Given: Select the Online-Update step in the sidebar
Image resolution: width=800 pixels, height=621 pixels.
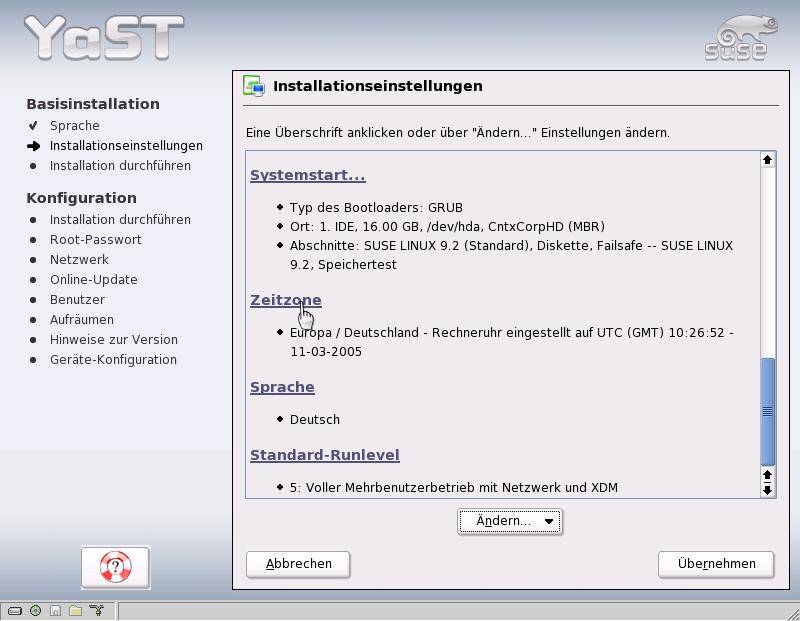Looking at the screenshot, I should pyautogui.click(x=93, y=280).
